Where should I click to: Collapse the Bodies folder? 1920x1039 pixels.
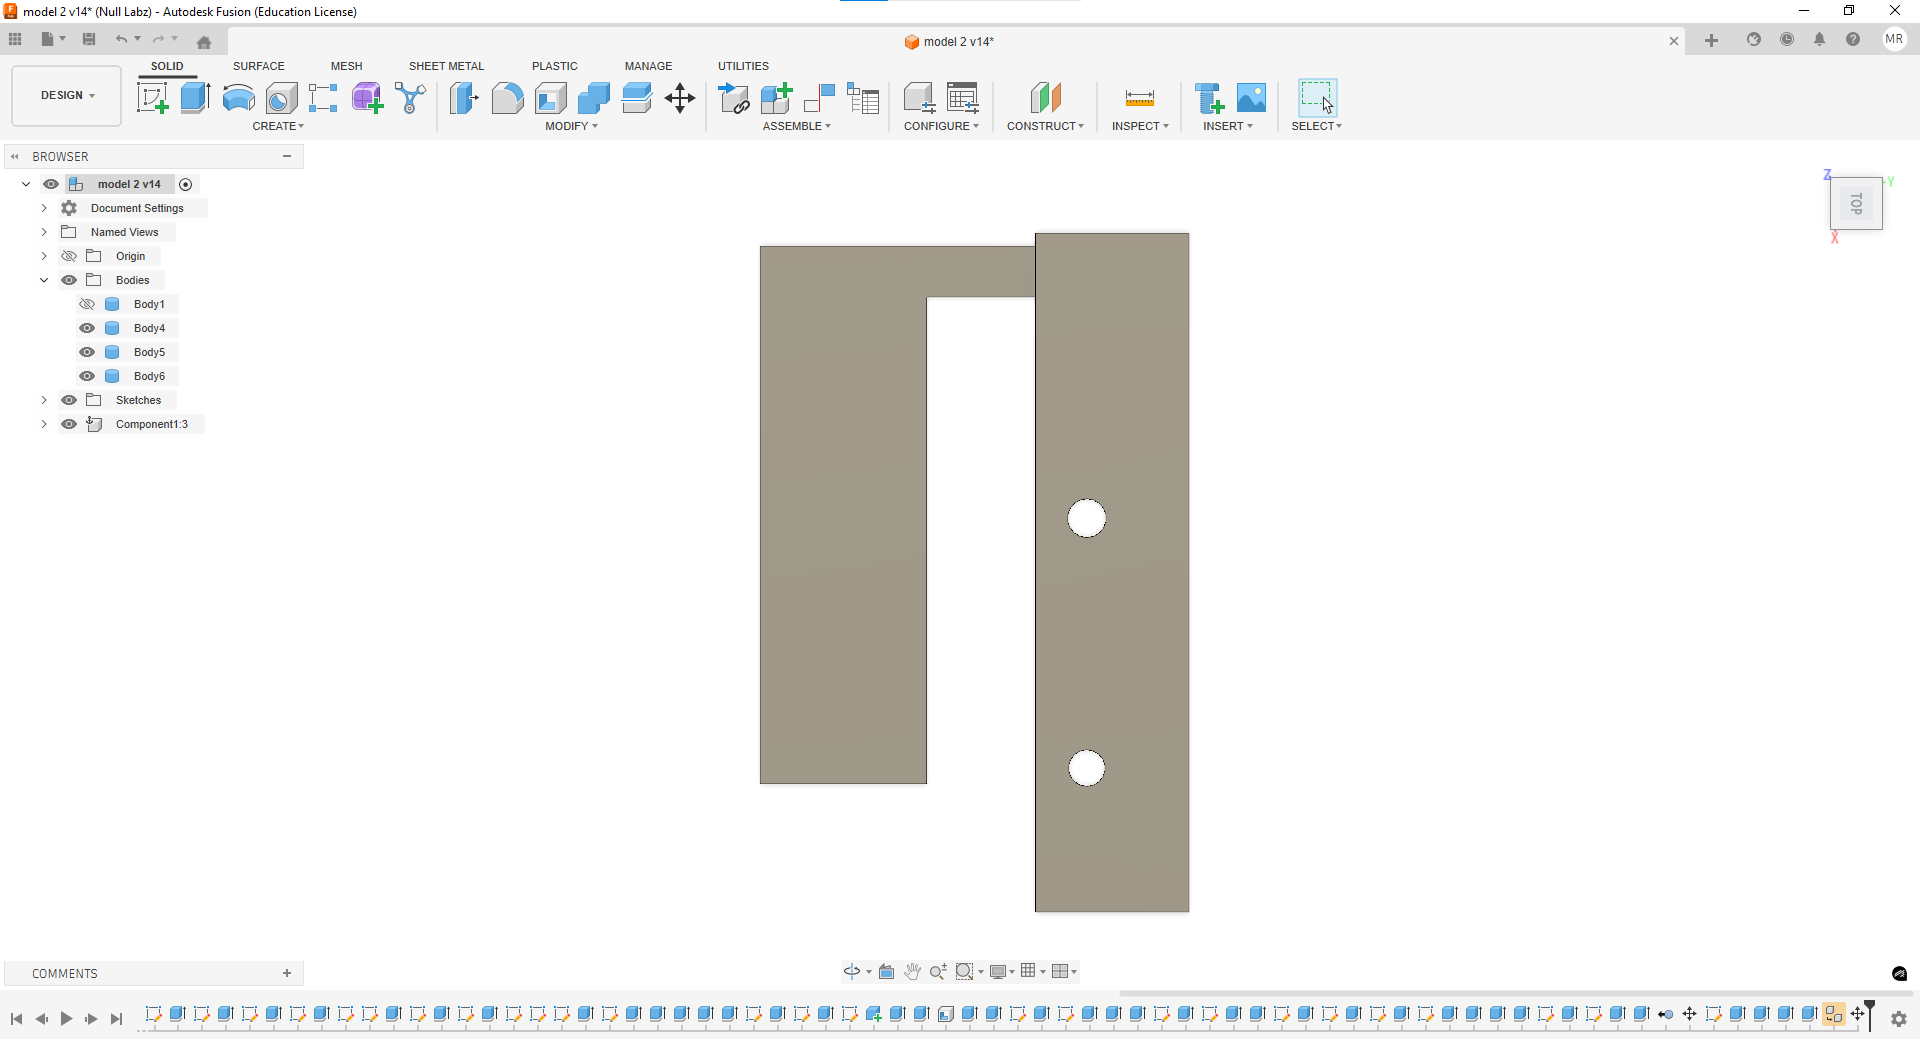pyautogui.click(x=44, y=280)
